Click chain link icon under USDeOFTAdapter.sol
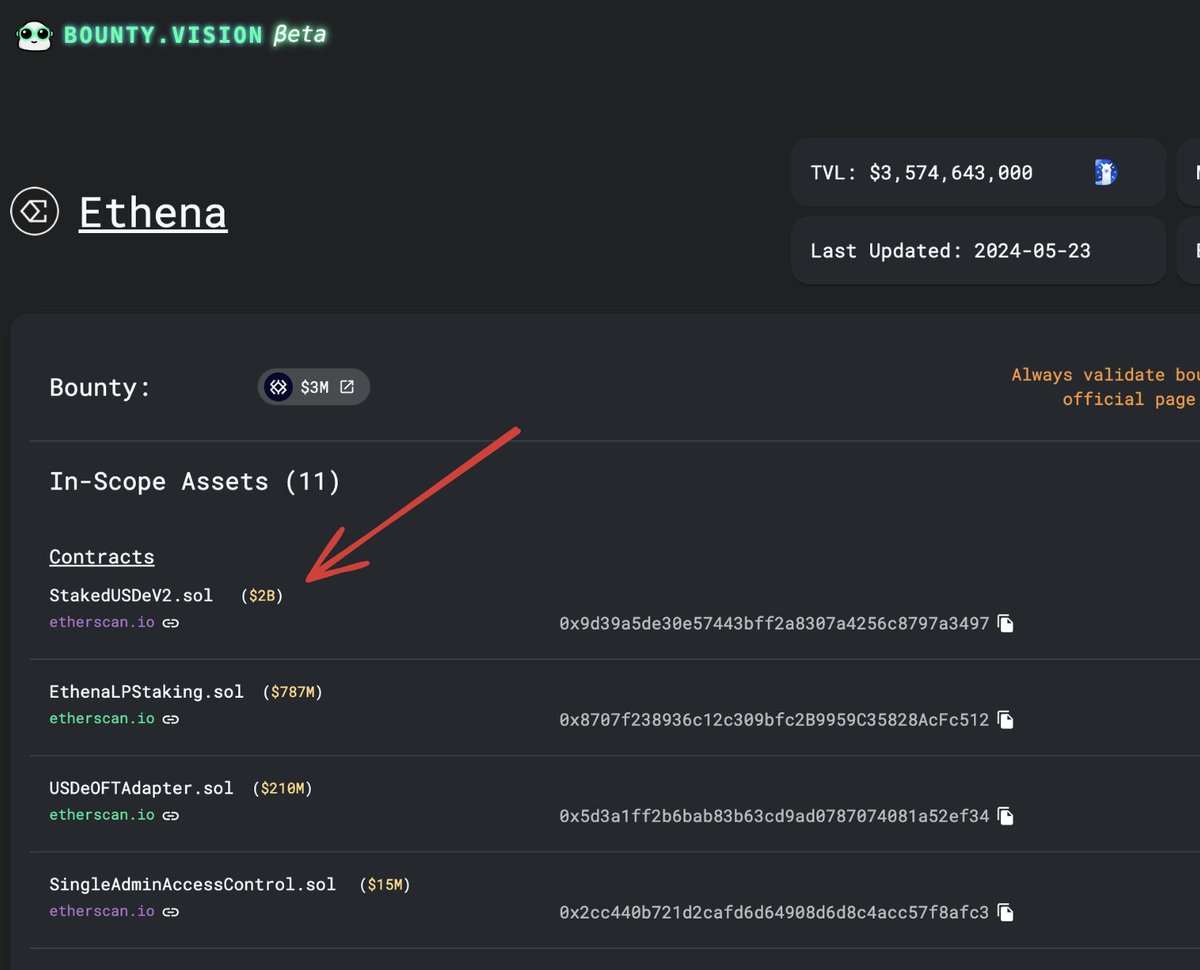The width and height of the screenshot is (1200, 970). (171, 815)
